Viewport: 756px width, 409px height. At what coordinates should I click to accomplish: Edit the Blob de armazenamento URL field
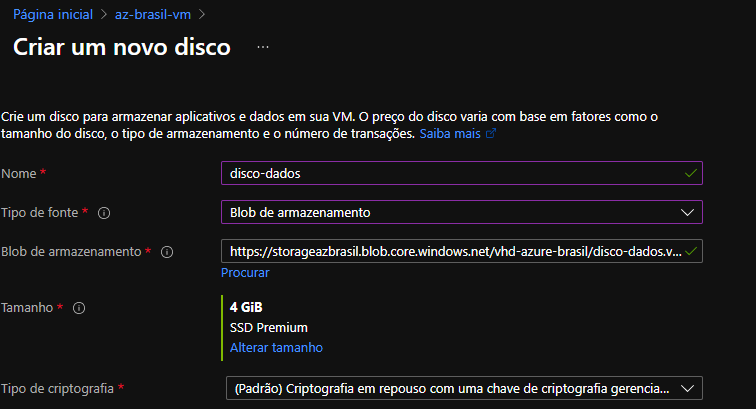click(462, 251)
